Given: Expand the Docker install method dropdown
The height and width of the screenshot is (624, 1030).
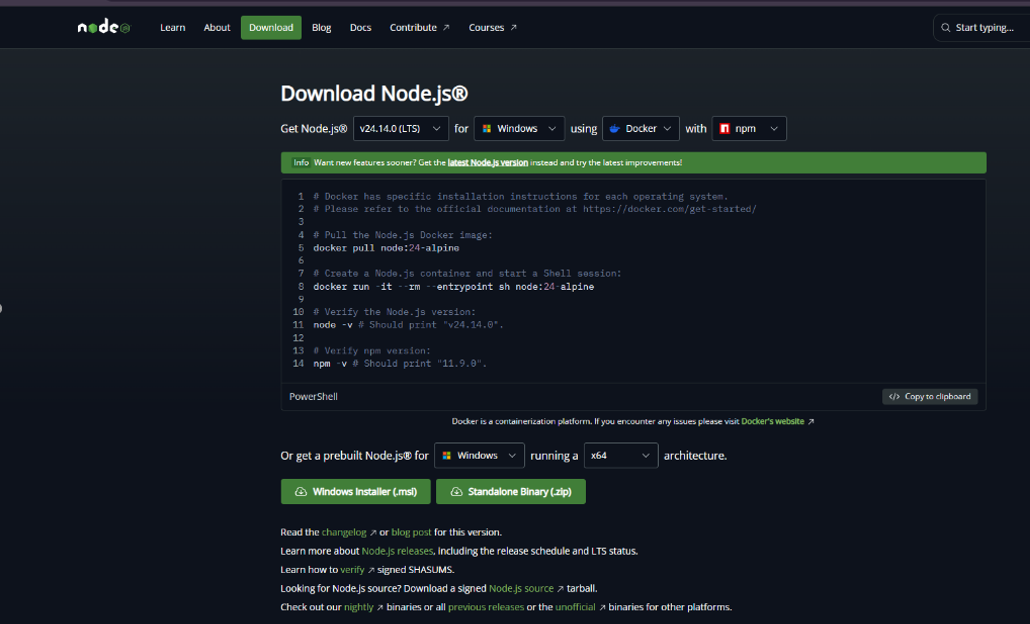Looking at the screenshot, I should click(x=641, y=129).
